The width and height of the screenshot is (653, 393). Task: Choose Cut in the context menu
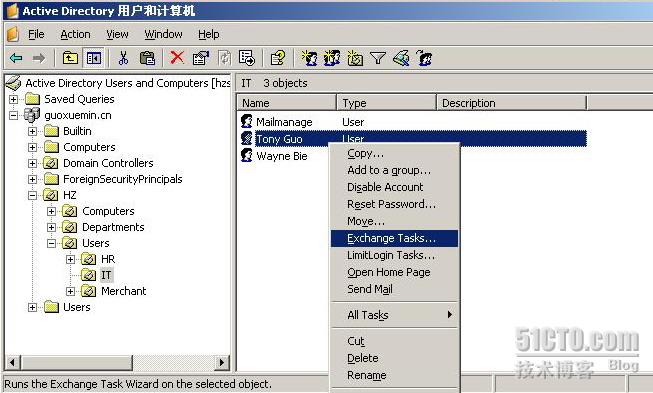click(394, 341)
